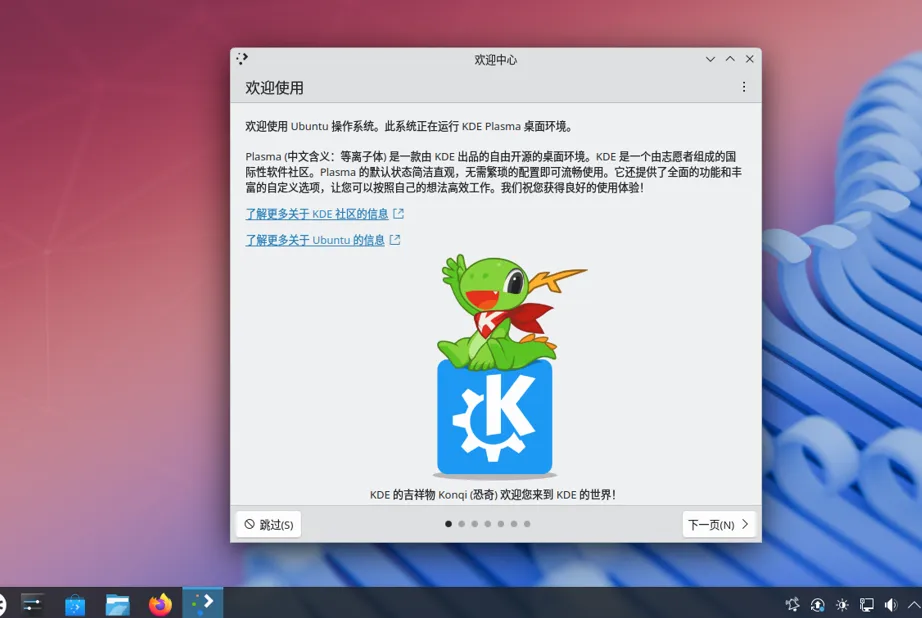This screenshot has width=922, height=618.
Task: Click the Konqi caption text below mascot
Action: 493,495
